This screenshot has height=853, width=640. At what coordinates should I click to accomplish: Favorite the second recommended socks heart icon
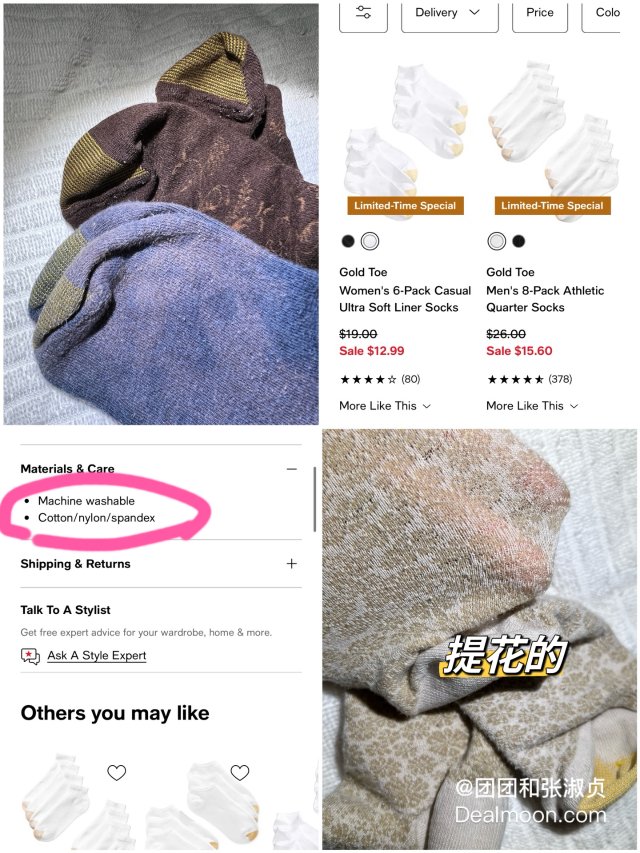coord(240,772)
